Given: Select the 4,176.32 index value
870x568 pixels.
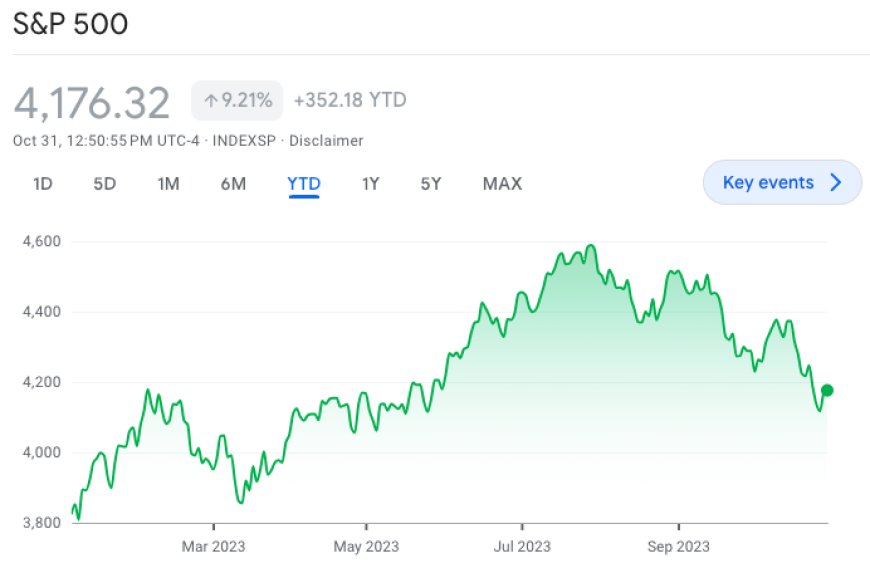Looking at the screenshot, I should coord(92,103).
